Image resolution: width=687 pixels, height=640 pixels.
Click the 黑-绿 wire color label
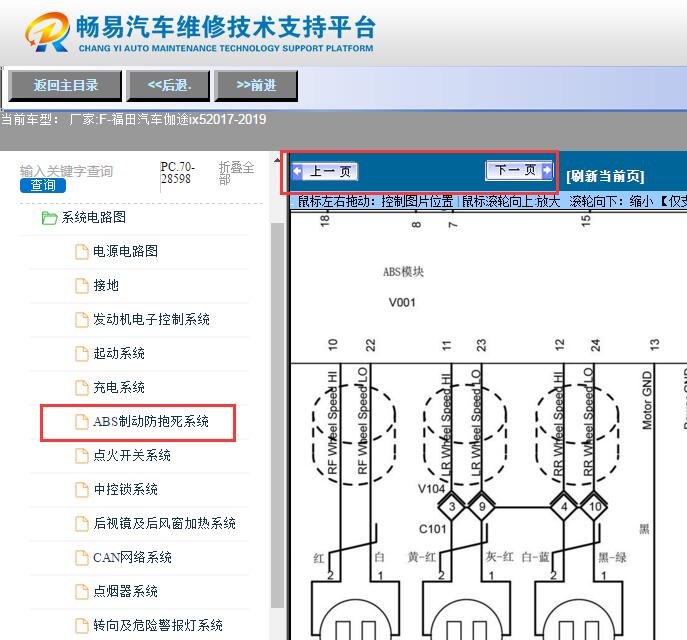(612, 557)
